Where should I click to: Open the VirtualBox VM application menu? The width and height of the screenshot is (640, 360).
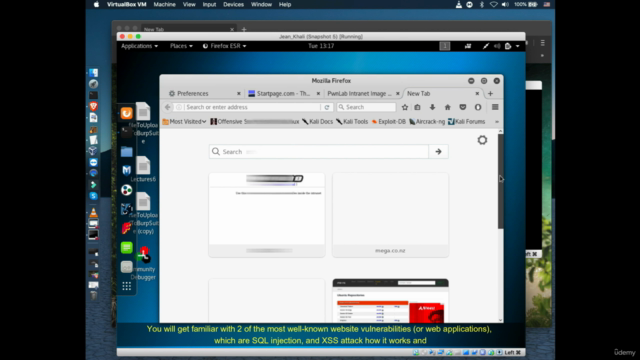pyautogui.click(x=127, y=4)
